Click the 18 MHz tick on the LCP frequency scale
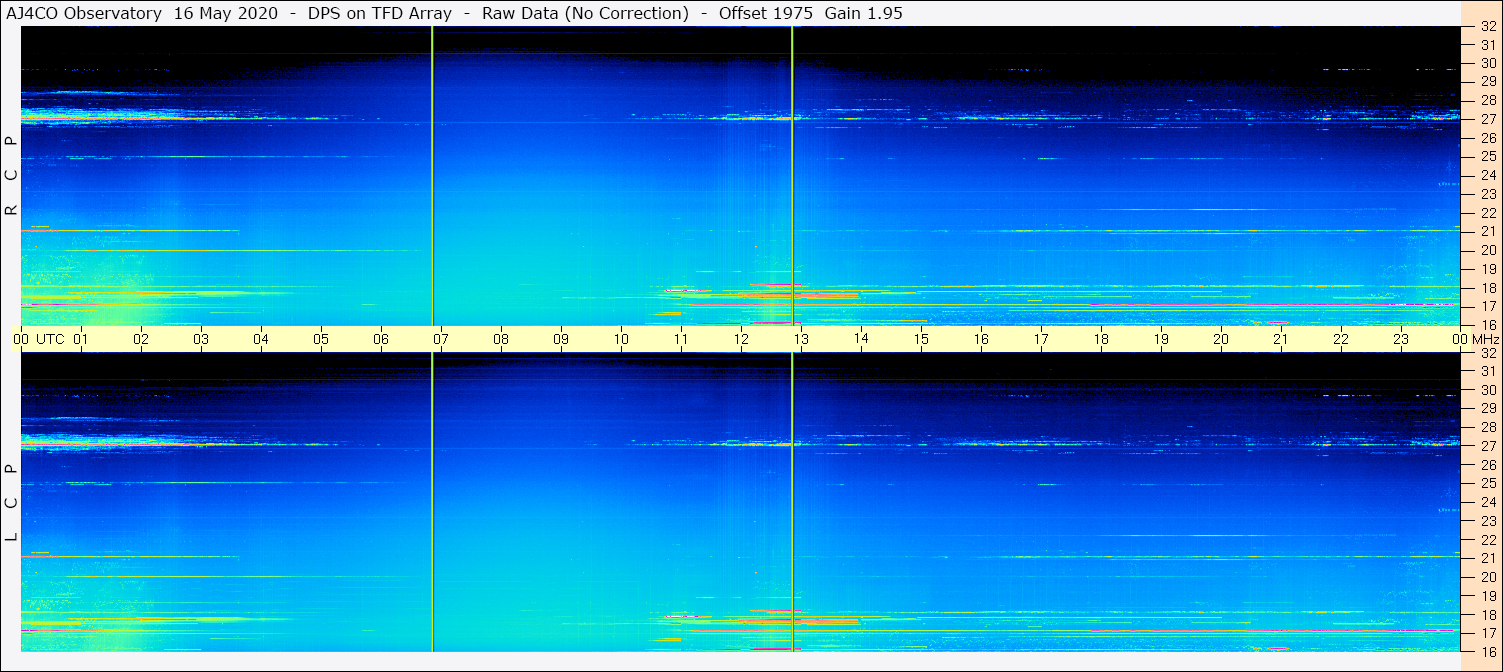Viewport: 1503px width, 672px height. click(1487, 614)
